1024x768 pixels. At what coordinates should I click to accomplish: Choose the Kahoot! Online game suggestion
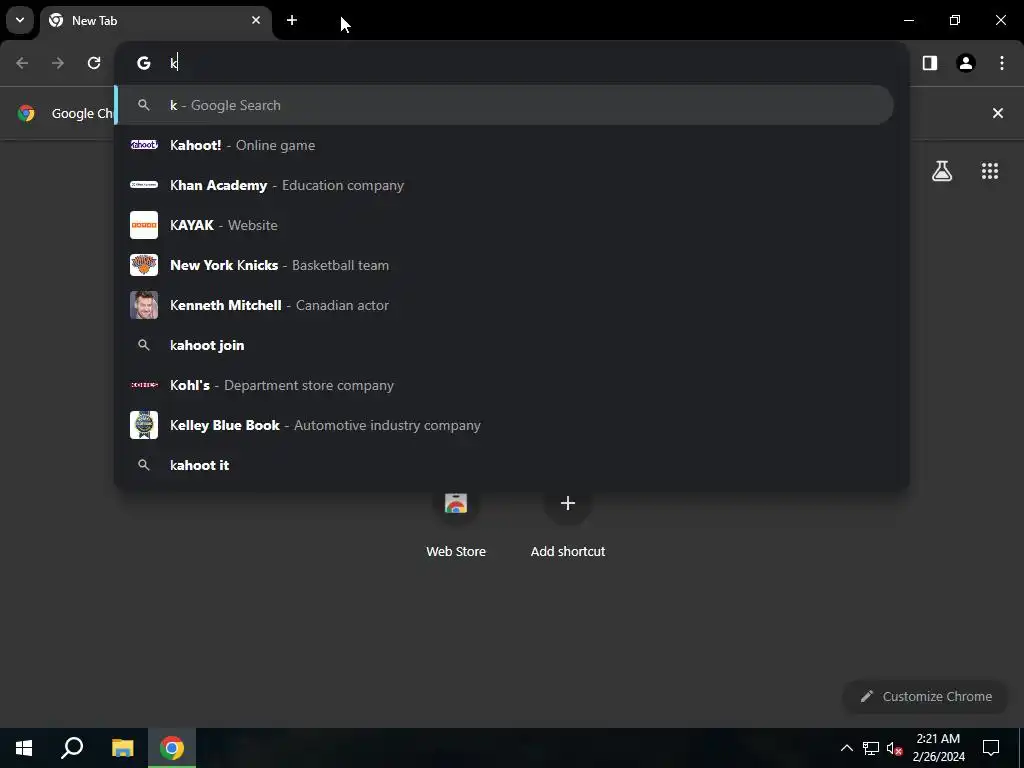pos(511,145)
